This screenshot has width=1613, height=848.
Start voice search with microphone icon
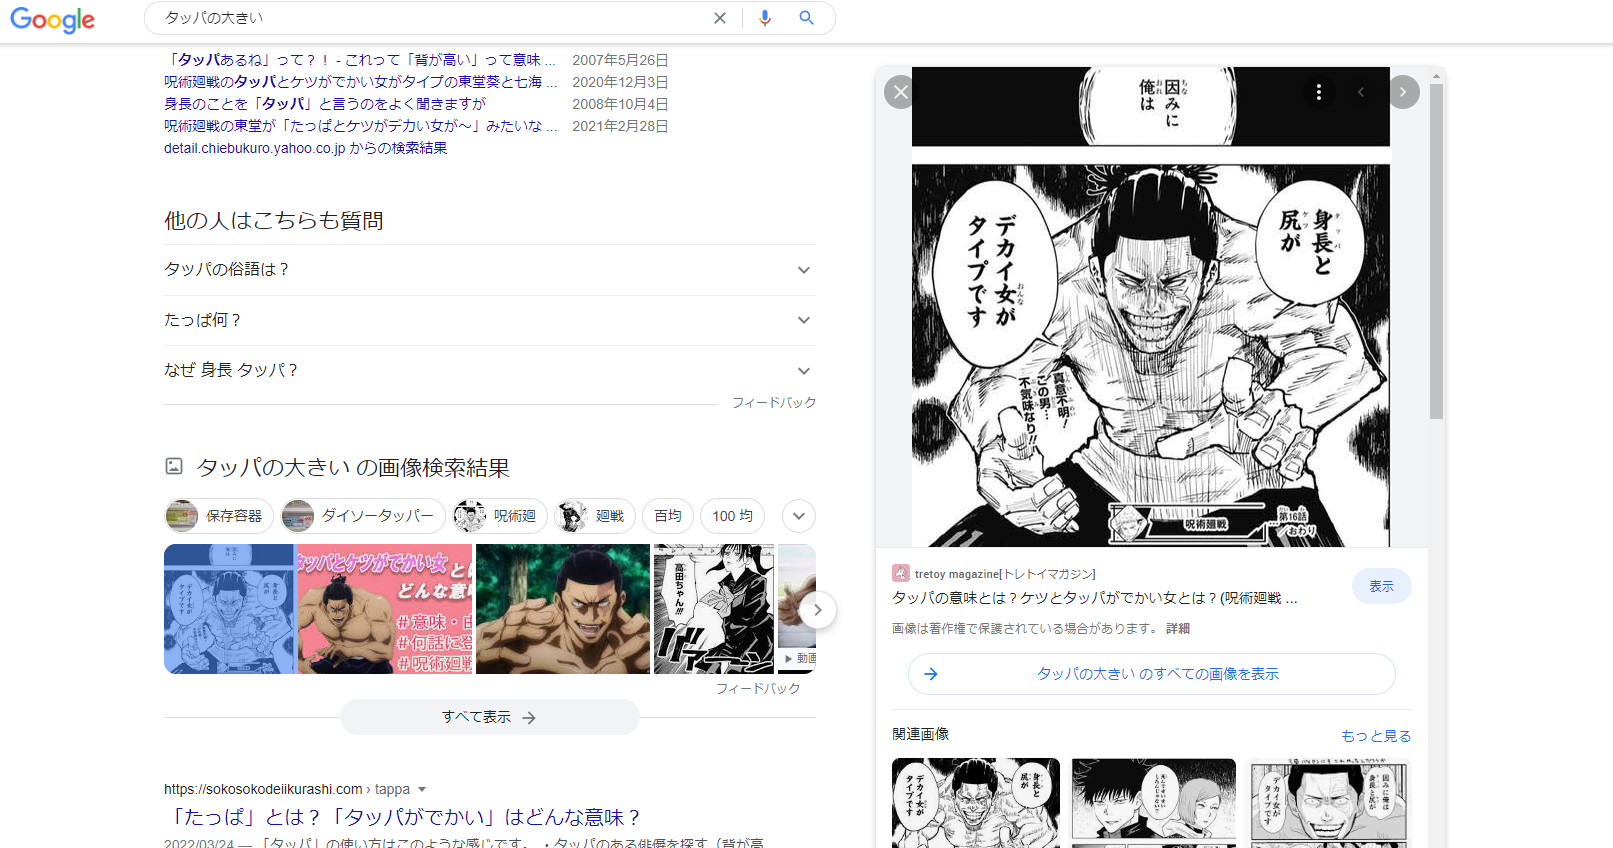[x=765, y=18]
